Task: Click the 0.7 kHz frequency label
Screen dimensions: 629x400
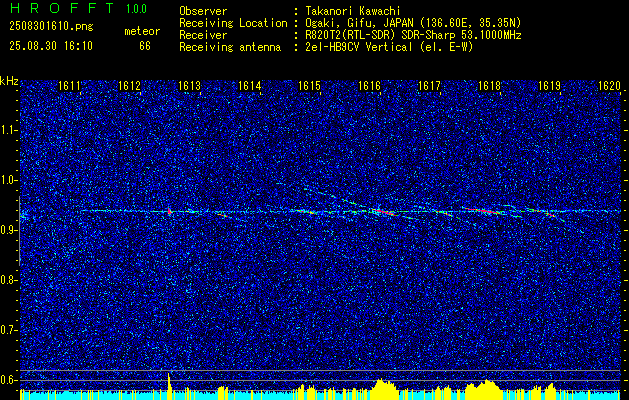Action: 8,330
